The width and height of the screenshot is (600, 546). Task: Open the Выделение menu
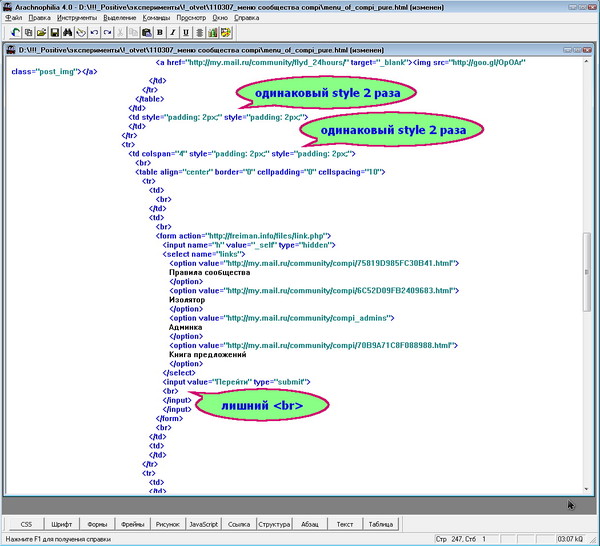point(119,18)
